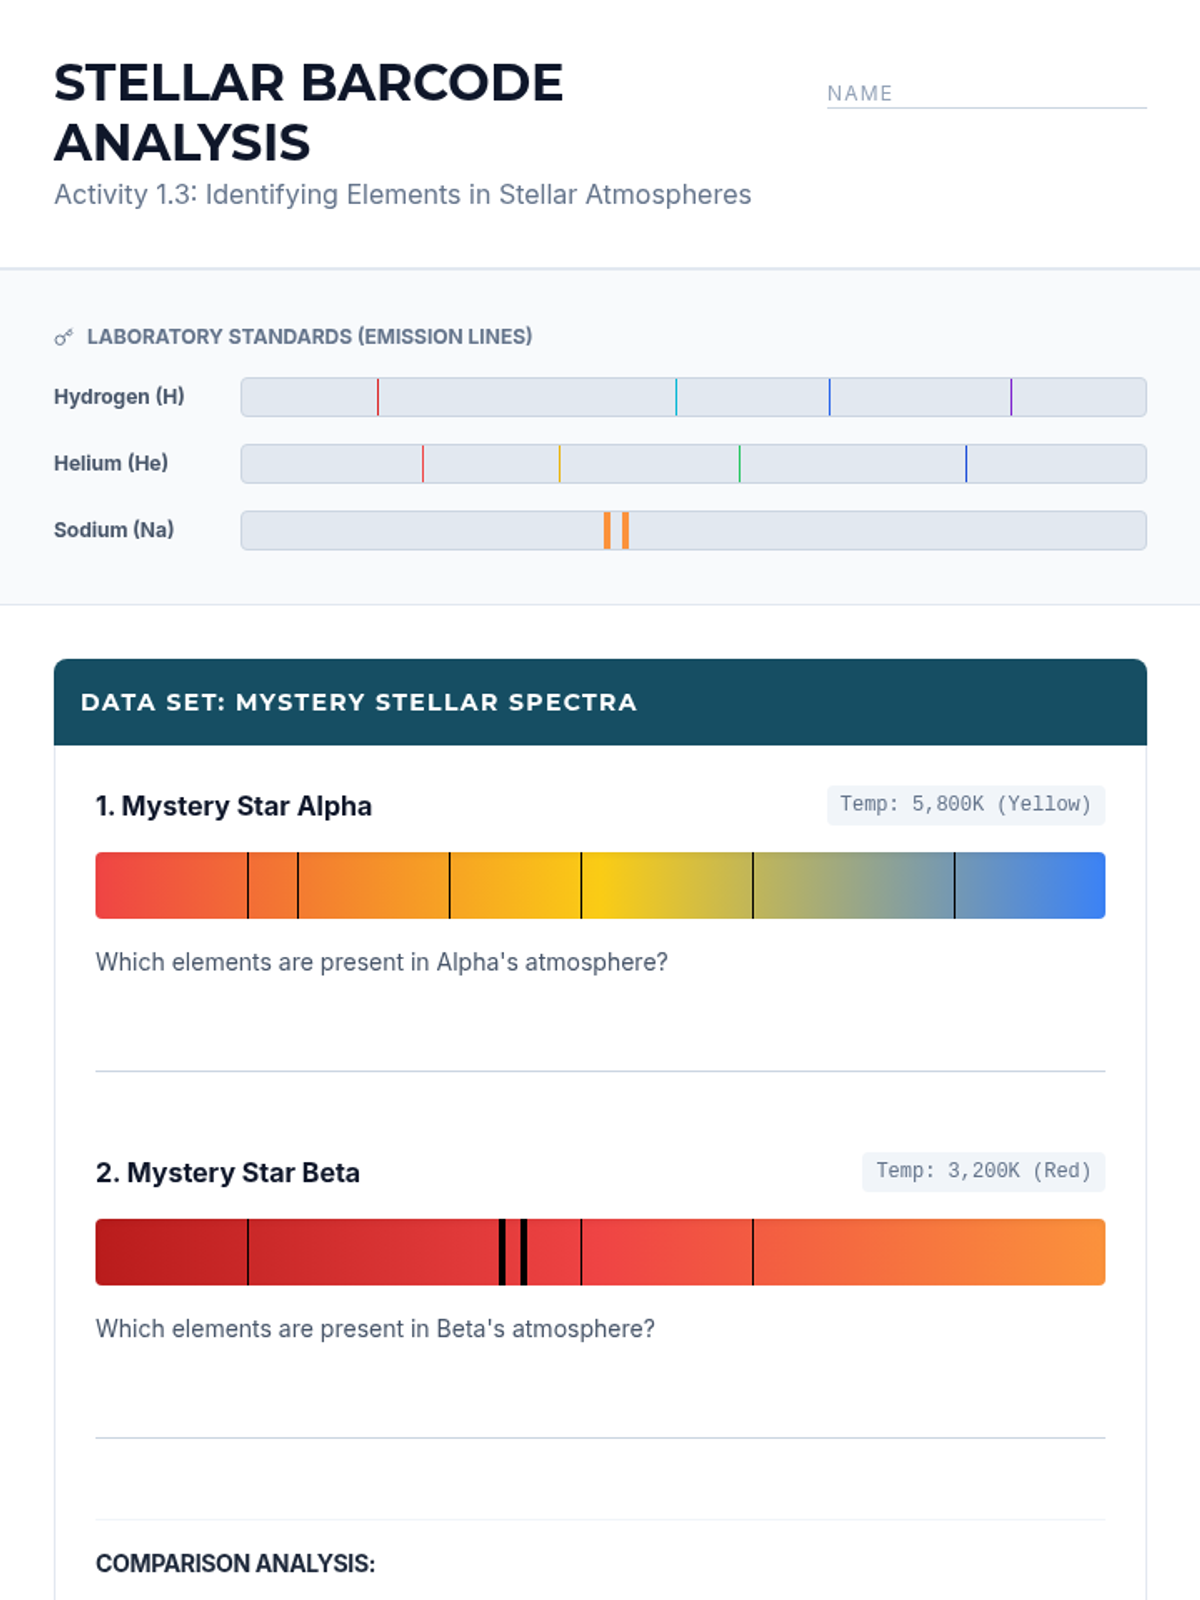
Task: Click the Sodium (Na) label
Action: coord(114,530)
